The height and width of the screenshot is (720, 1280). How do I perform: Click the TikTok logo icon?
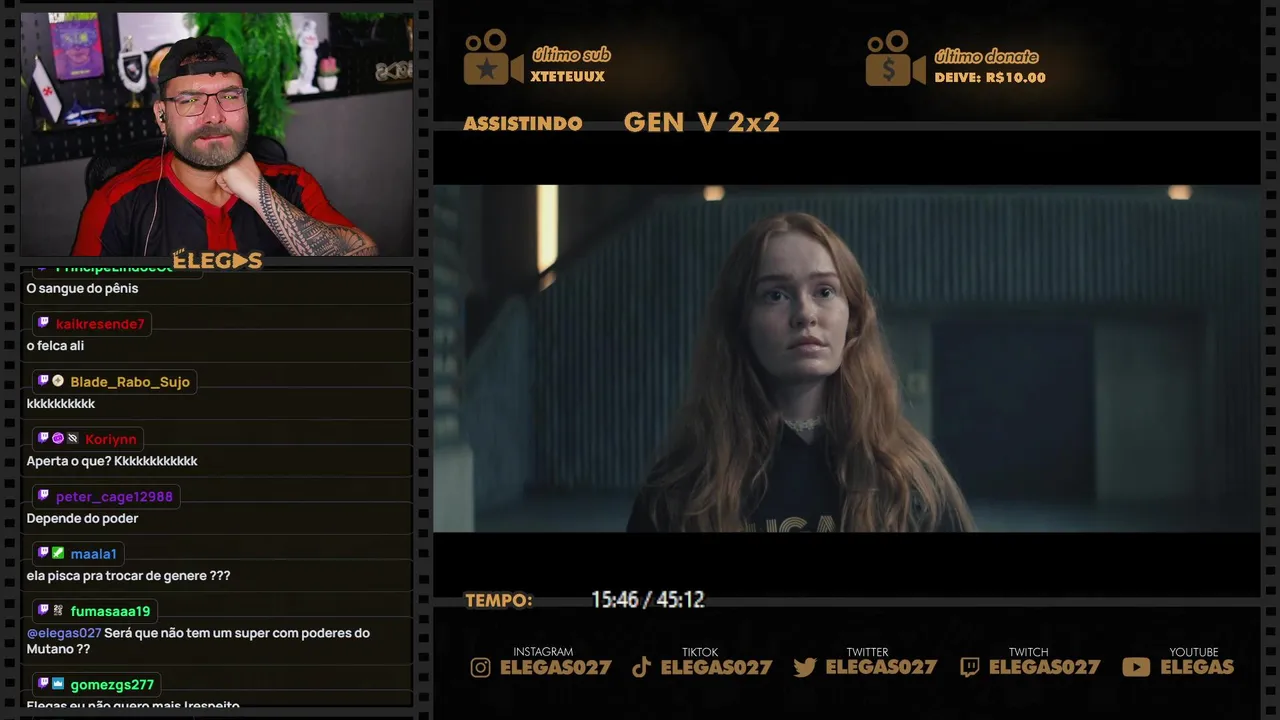click(642, 668)
